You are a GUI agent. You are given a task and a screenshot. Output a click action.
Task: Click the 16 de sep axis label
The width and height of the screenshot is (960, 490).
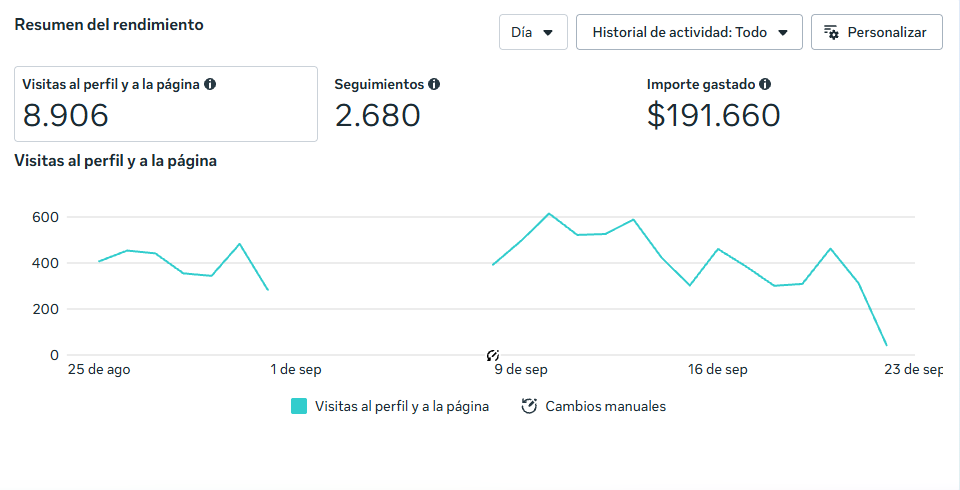tap(718, 369)
